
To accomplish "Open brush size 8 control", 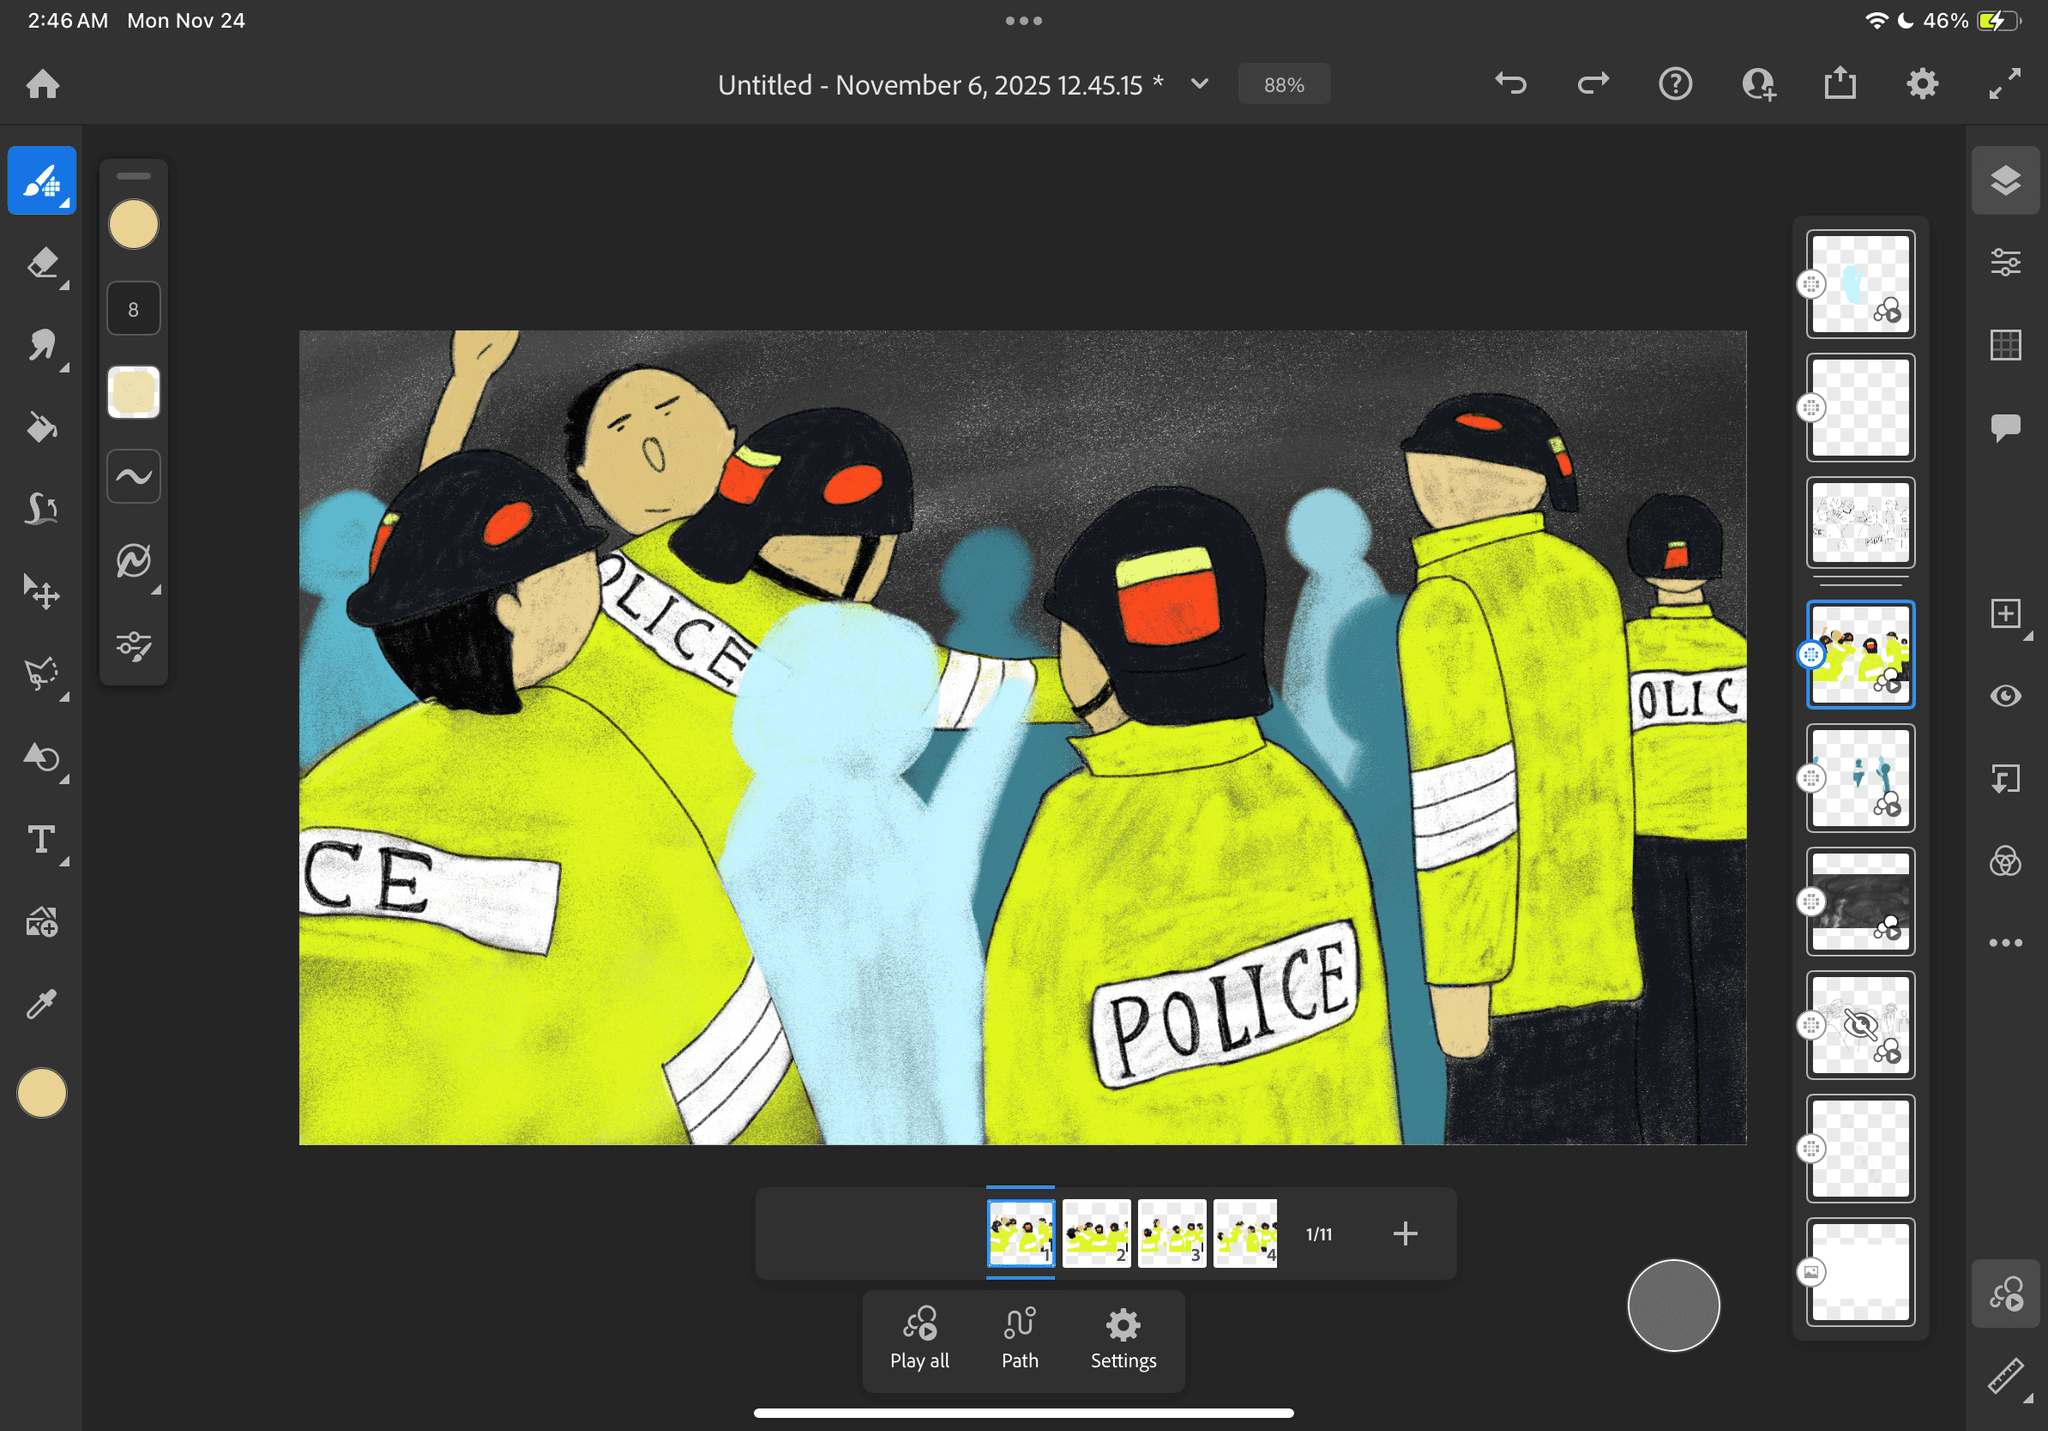I will [133, 309].
